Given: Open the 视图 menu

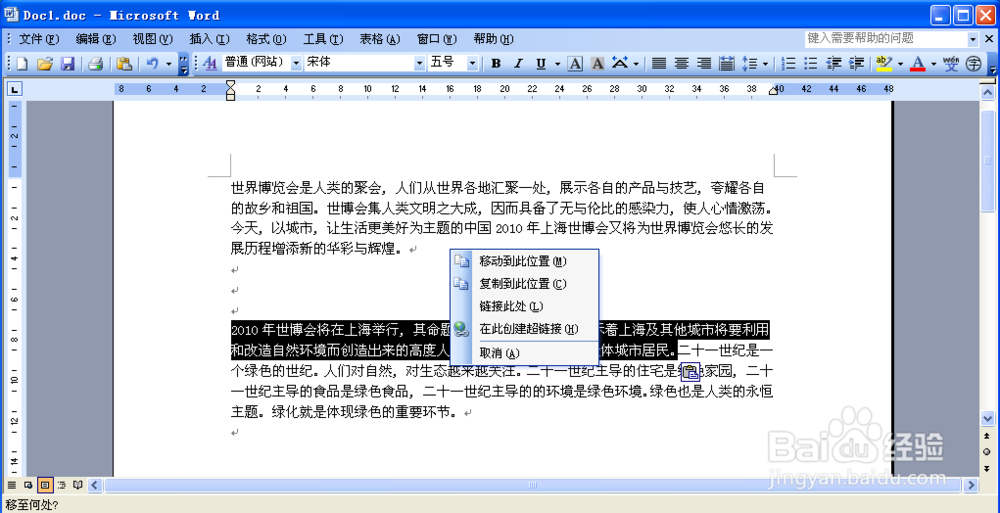Looking at the screenshot, I should 152,39.
